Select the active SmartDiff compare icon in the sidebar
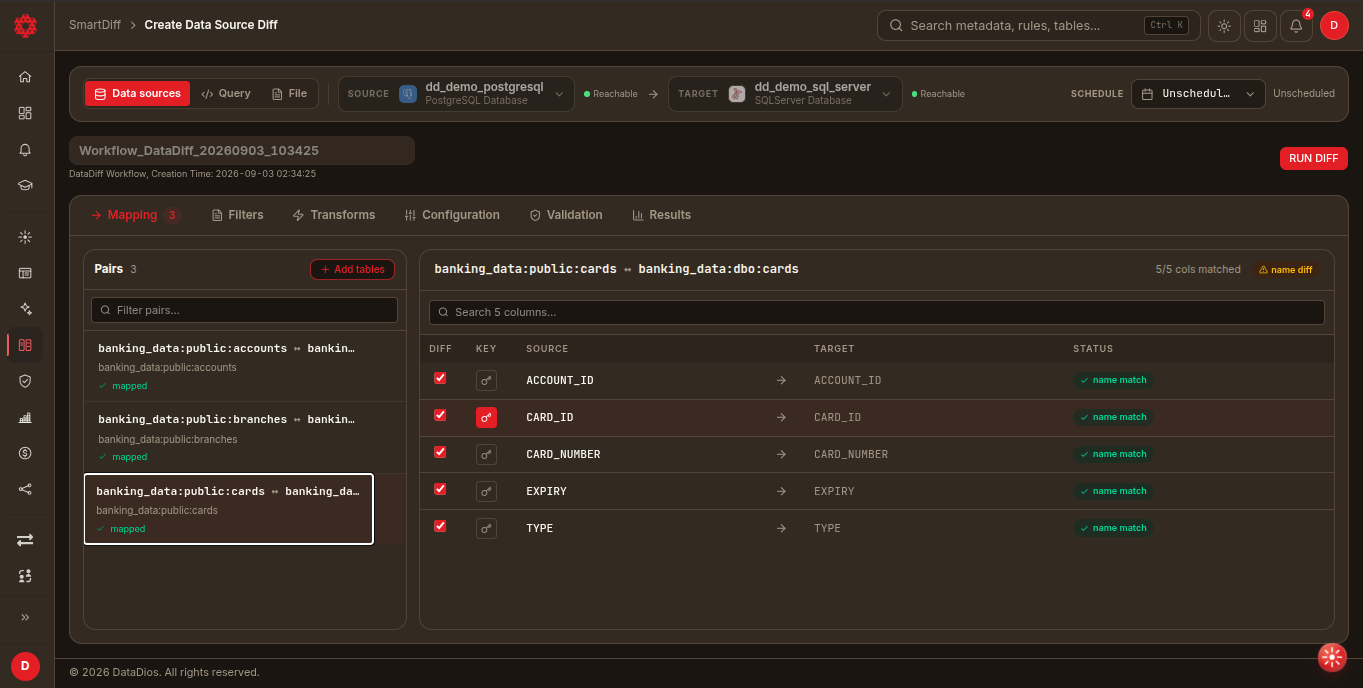Viewport: 1363px width, 688px height. coord(25,345)
